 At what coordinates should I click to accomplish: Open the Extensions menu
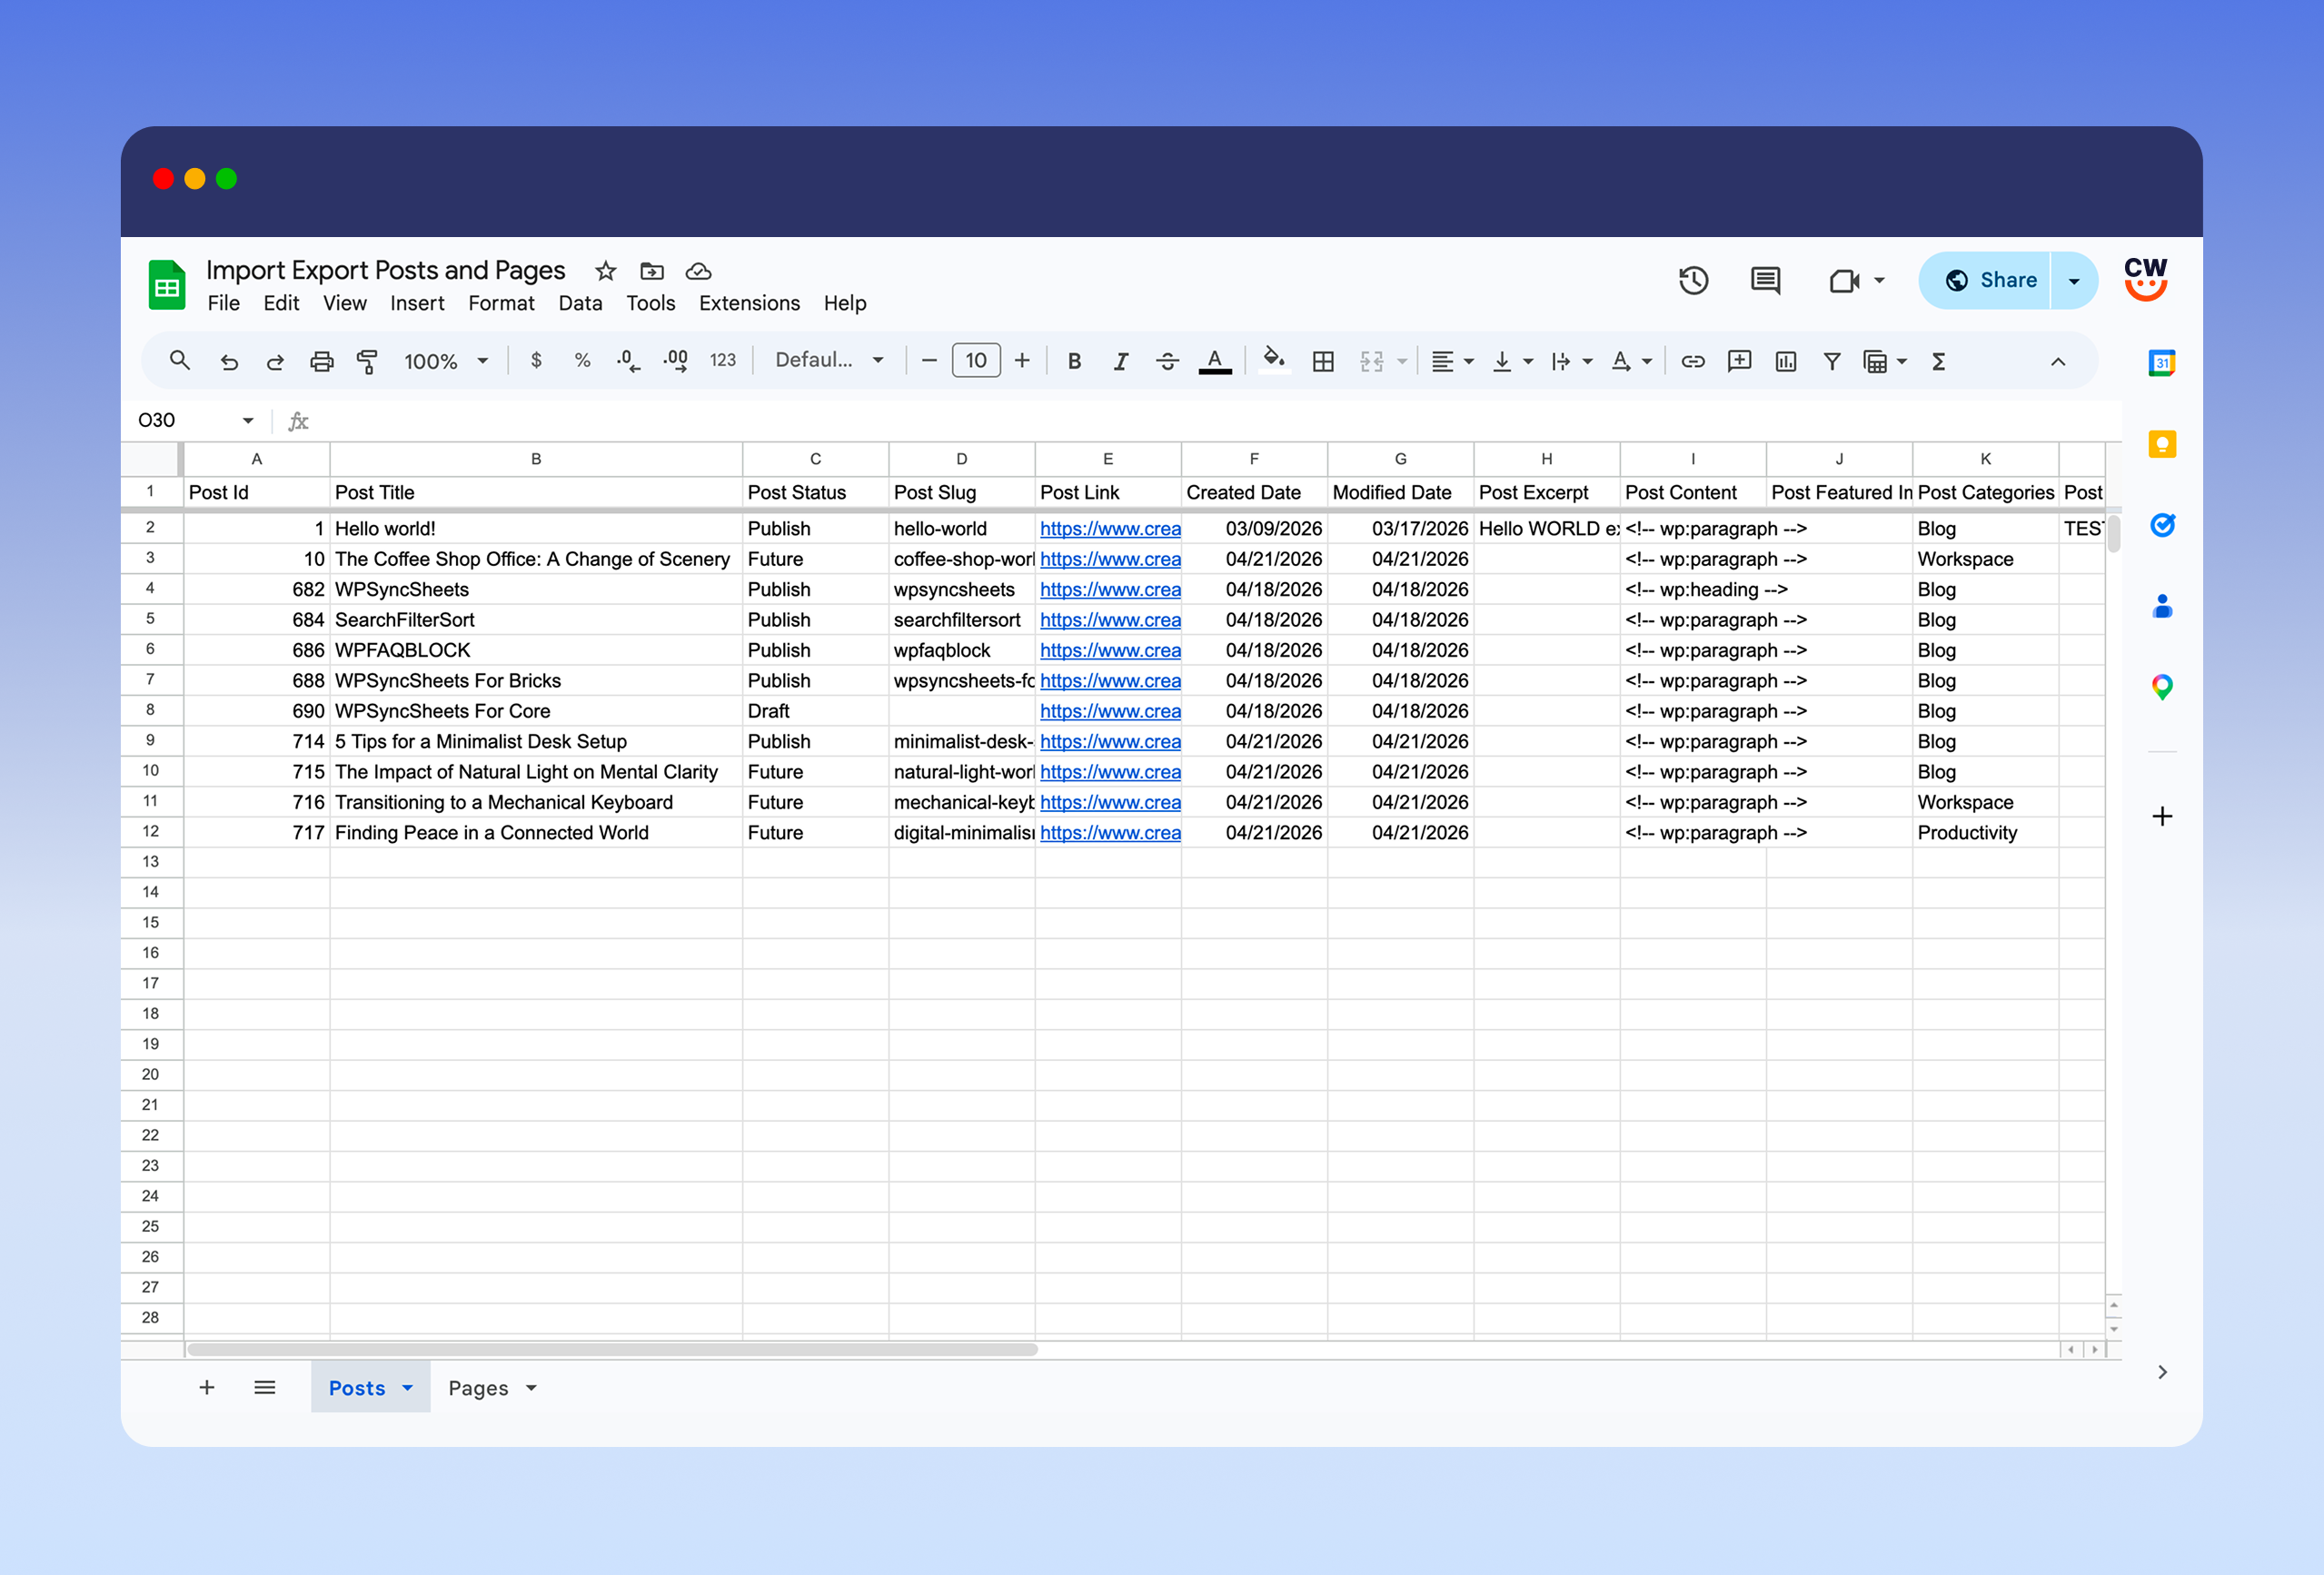tap(749, 303)
